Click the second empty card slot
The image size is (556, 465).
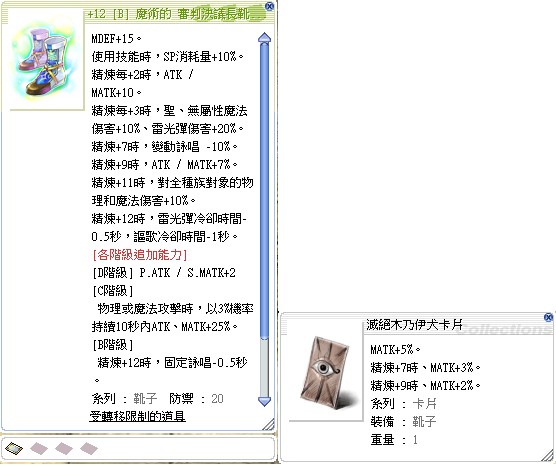[x=39, y=448]
